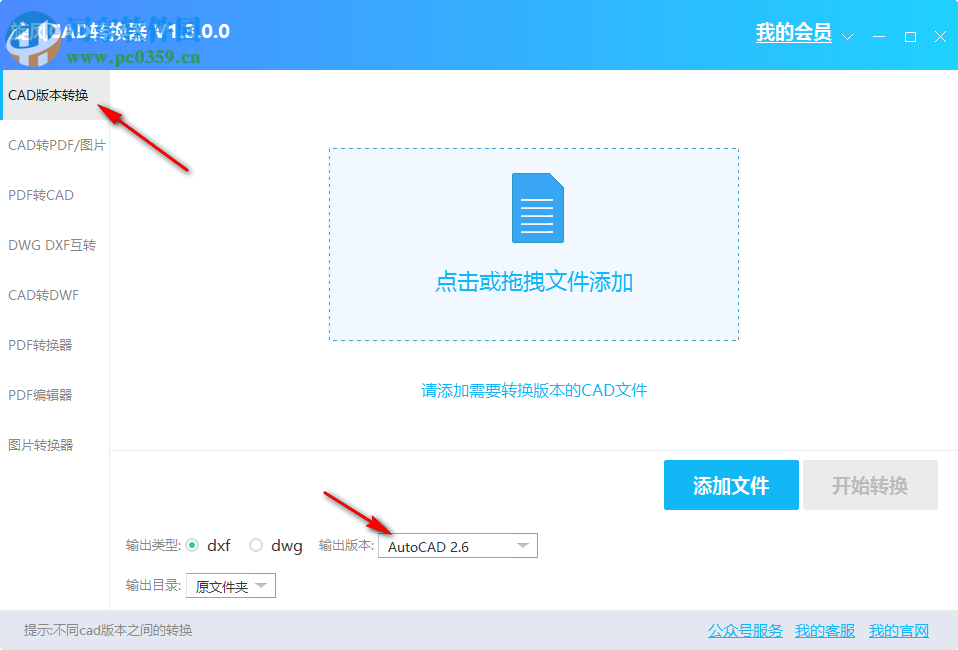Open the PDF转换器 sidebar entry

coord(41,344)
